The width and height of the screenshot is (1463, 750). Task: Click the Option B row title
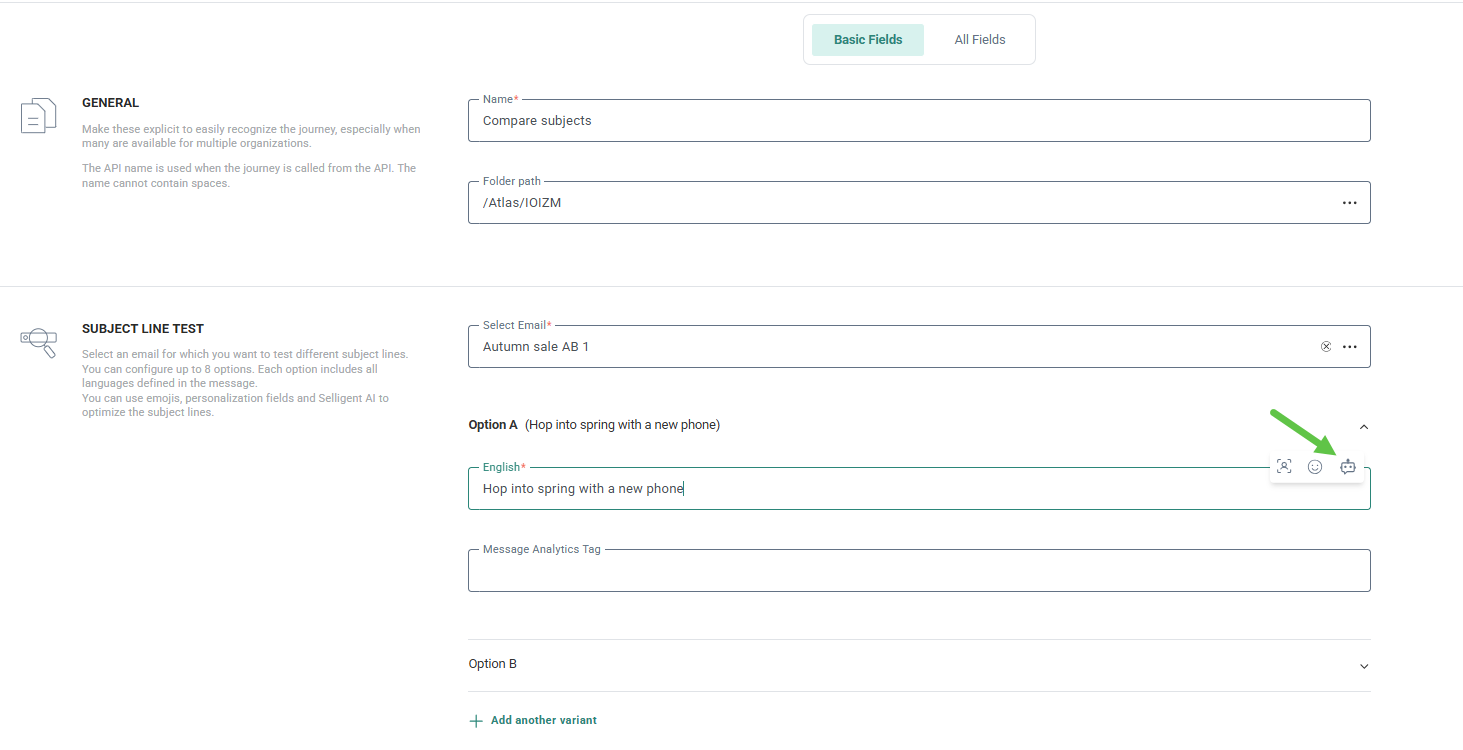493,664
